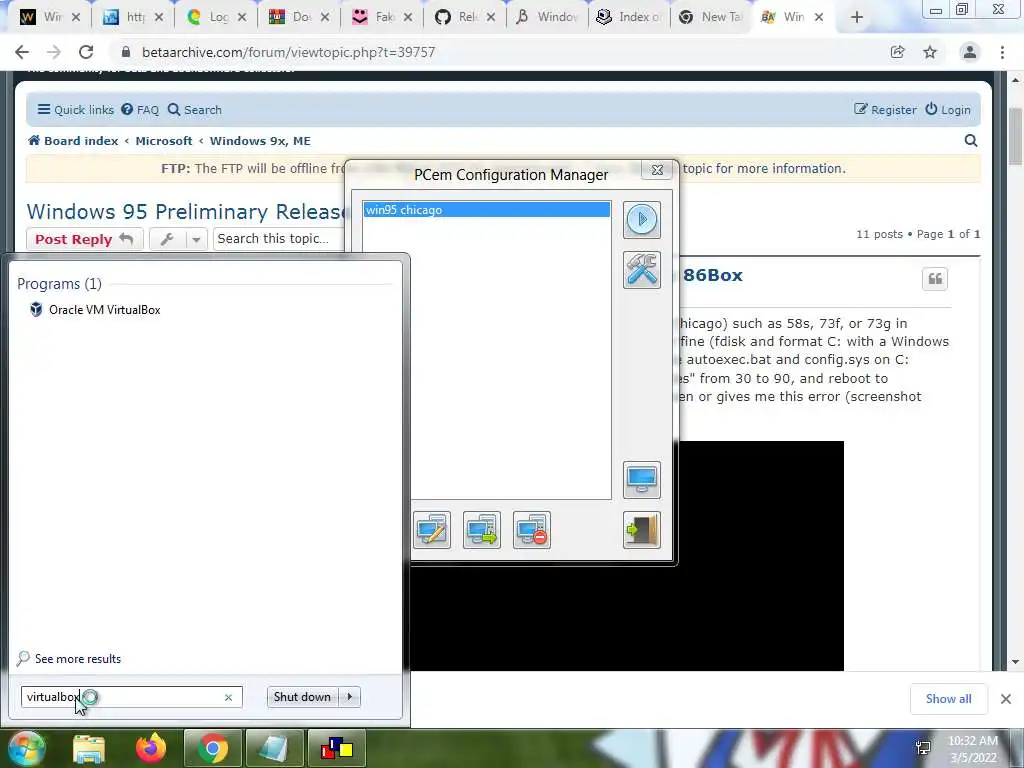Click Show all in downloads bar
Viewport: 1024px width, 768px height.
click(x=948, y=699)
